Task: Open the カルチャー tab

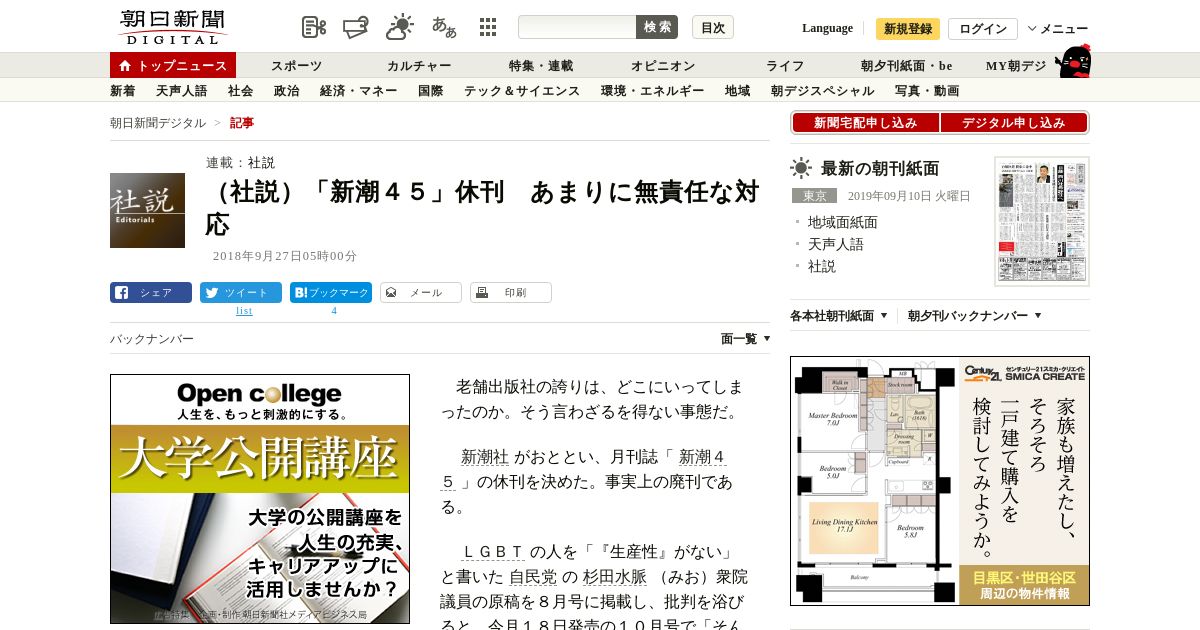Action: [419, 66]
